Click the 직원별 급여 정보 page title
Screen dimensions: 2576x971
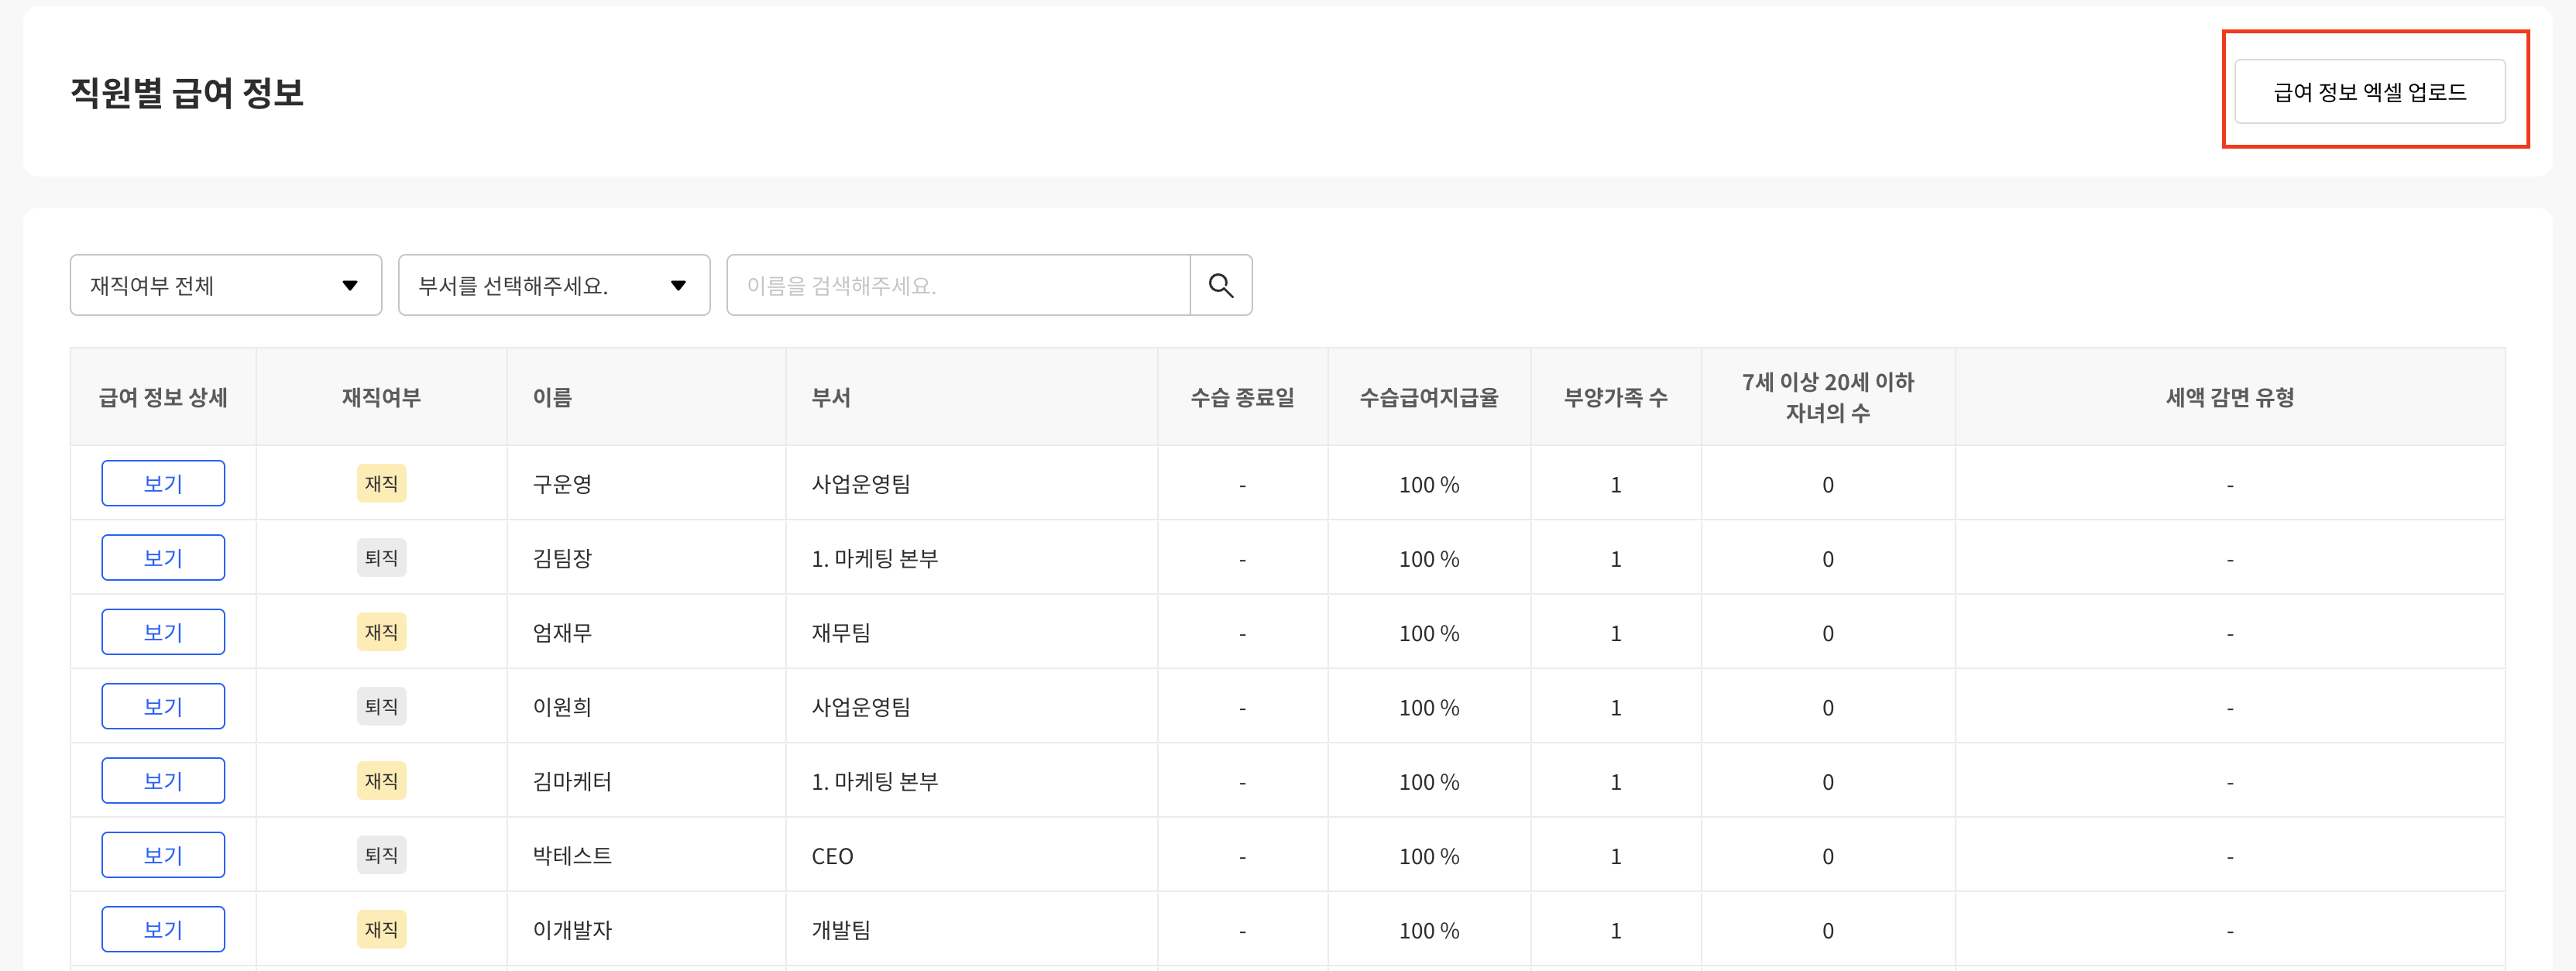187,92
